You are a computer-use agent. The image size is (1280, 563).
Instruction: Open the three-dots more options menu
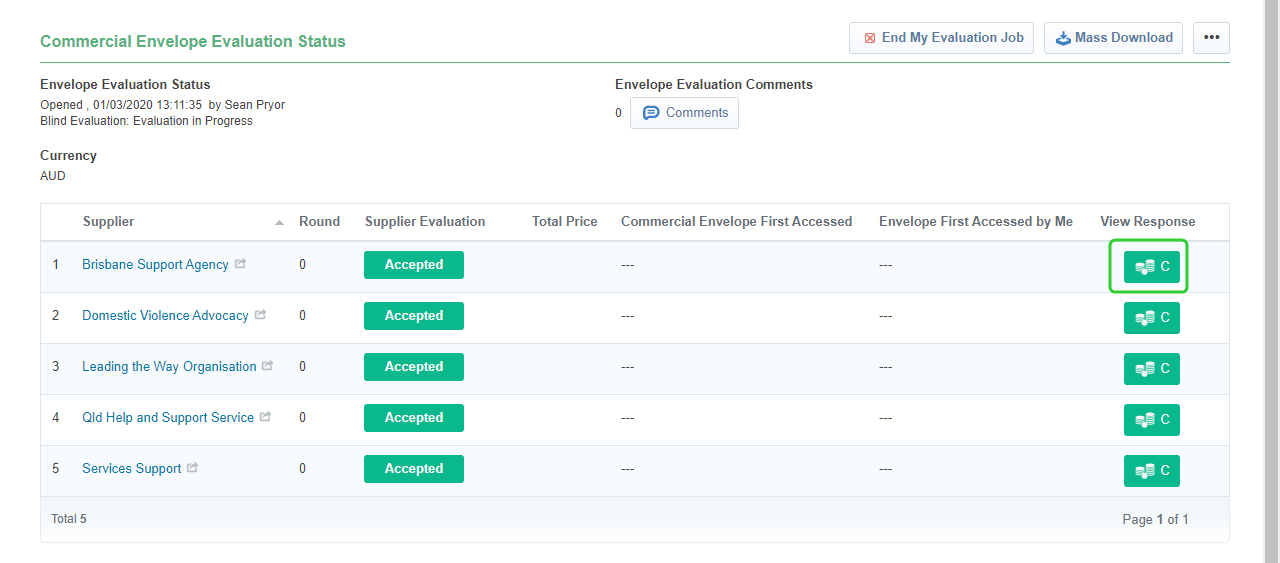coord(1211,38)
